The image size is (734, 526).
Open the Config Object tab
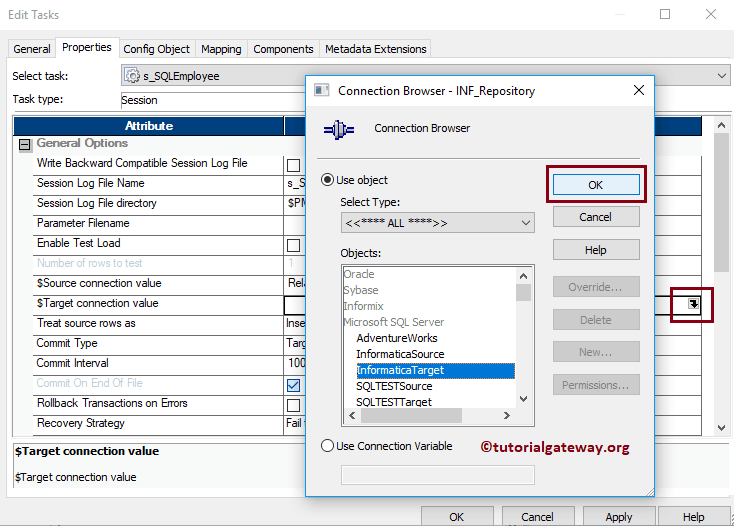tap(156, 49)
